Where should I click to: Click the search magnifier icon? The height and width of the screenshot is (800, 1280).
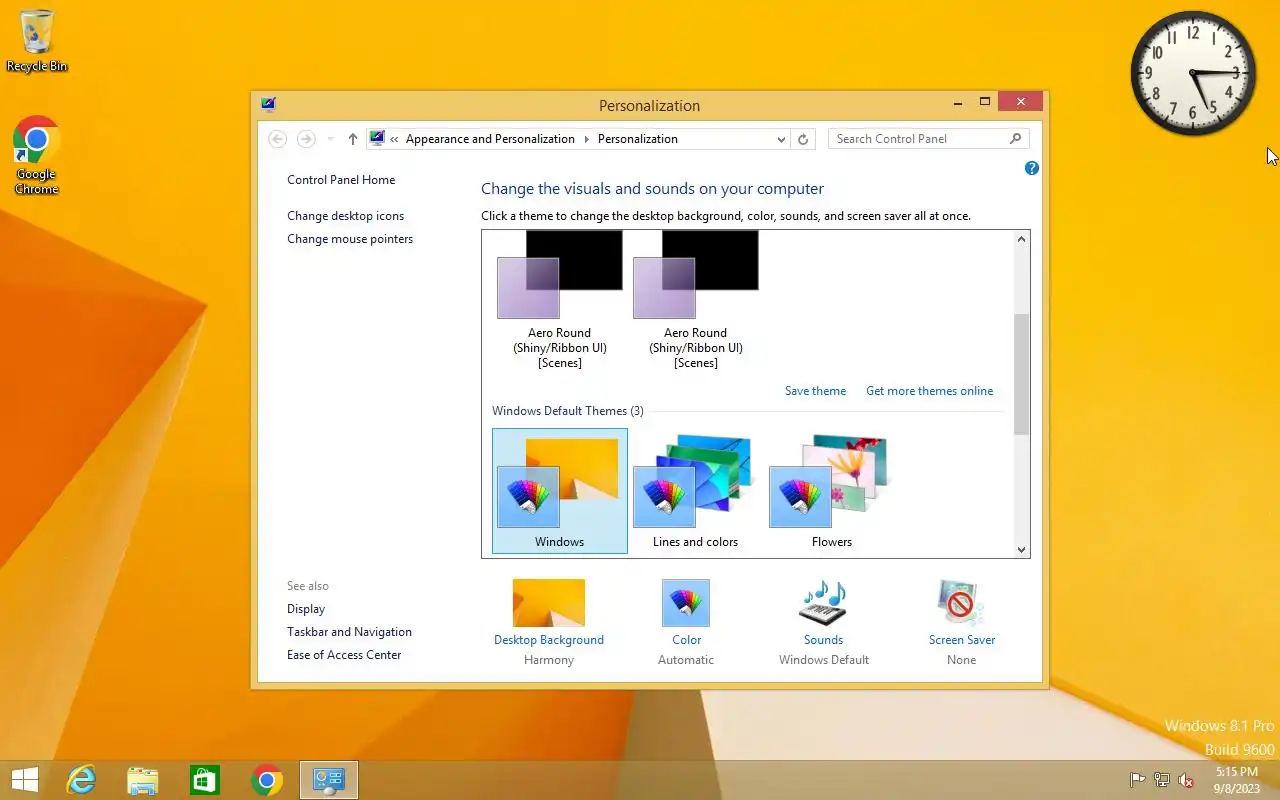(1016, 139)
